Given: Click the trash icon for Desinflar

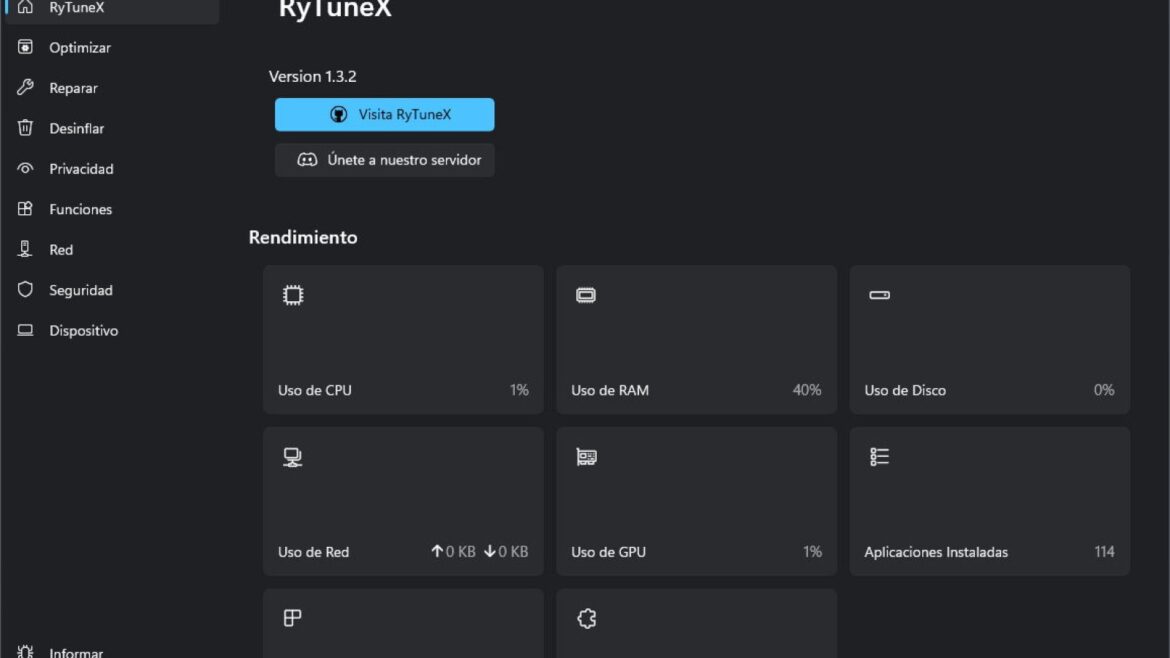Looking at the screenshot, I should (25, 128).
